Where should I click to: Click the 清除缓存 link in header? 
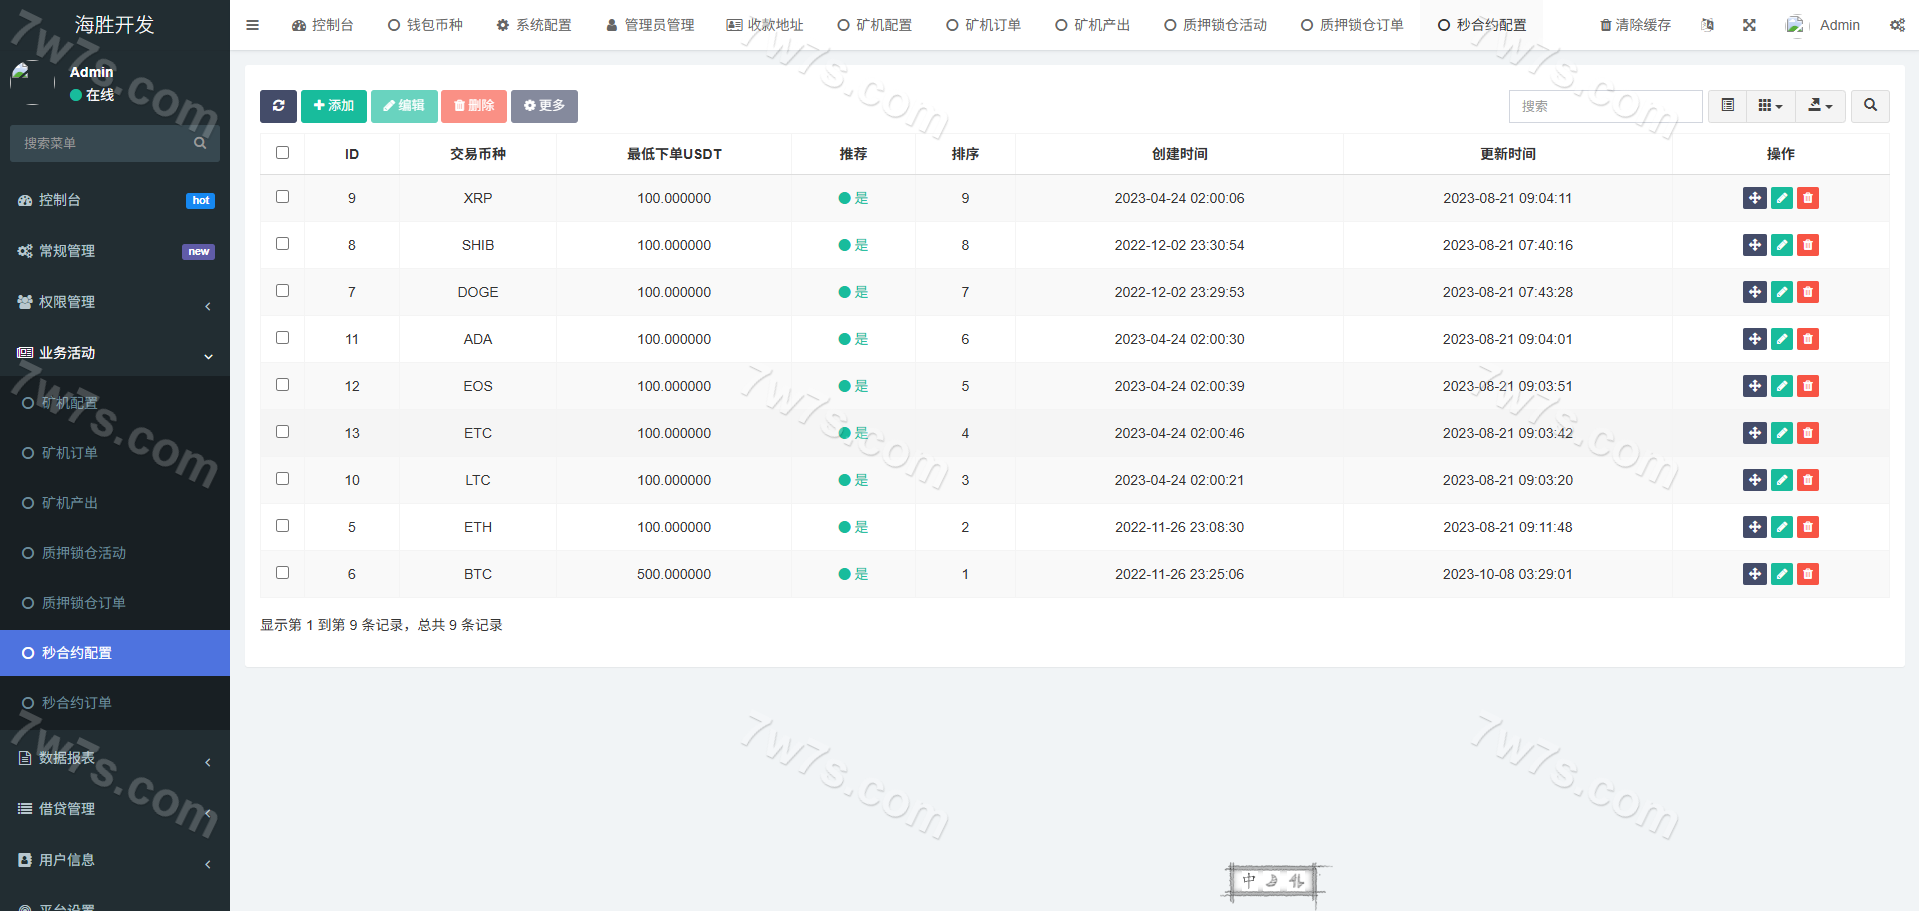[x=1635, y=25]
